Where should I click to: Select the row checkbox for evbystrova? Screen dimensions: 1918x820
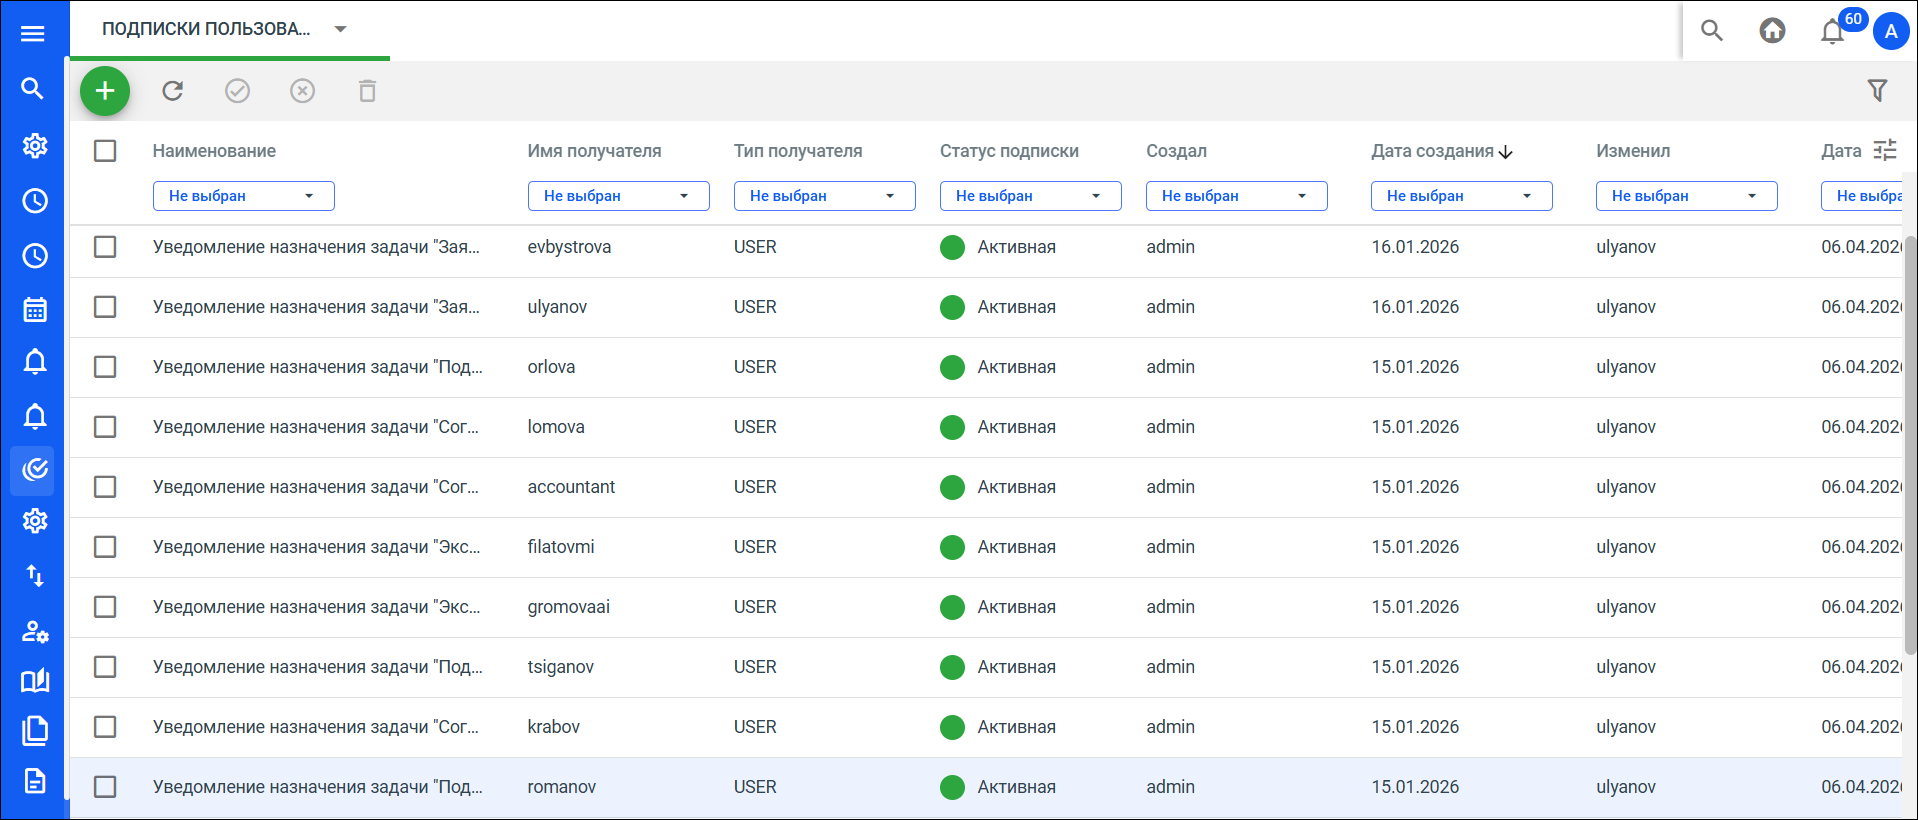coord(105,247)
